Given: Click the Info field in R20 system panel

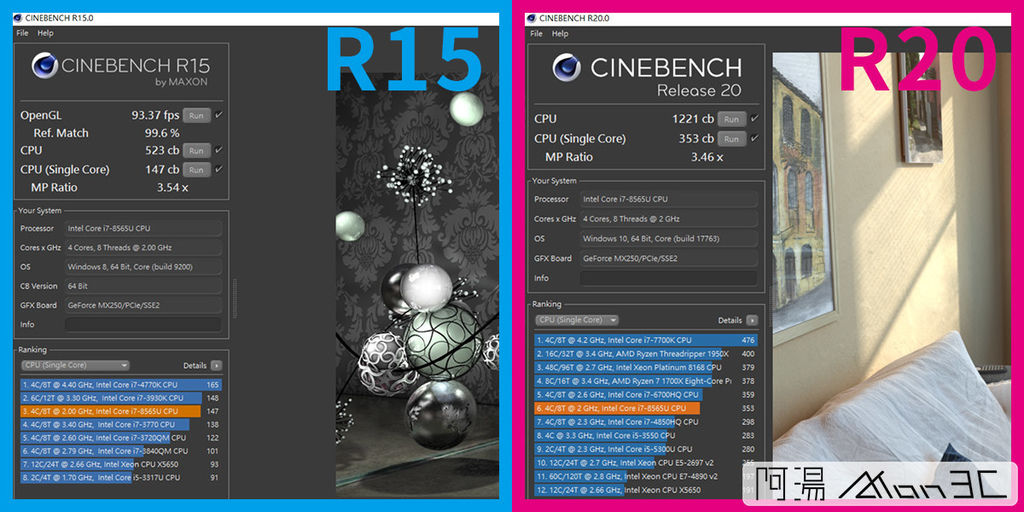Looking at the screenshot, I should click(x=669, y=278).
